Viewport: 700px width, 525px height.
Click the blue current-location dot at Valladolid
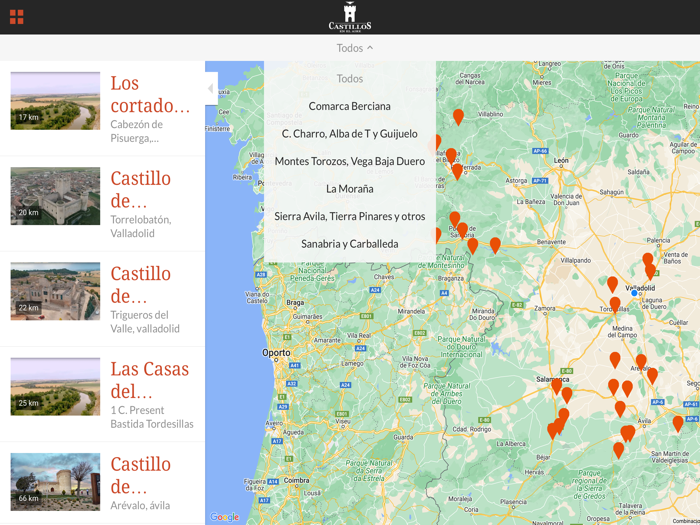coord(634,293)
